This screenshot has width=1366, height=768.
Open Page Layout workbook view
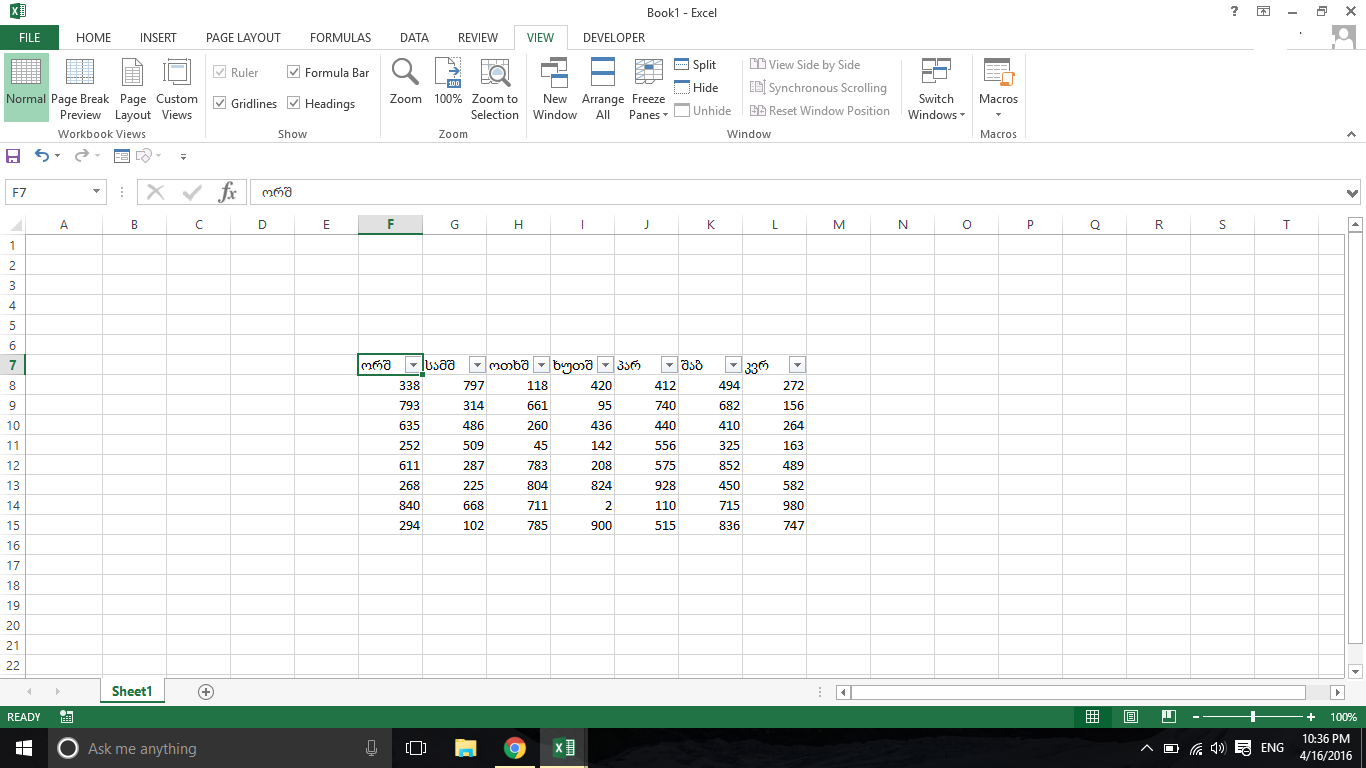(133, 89)
